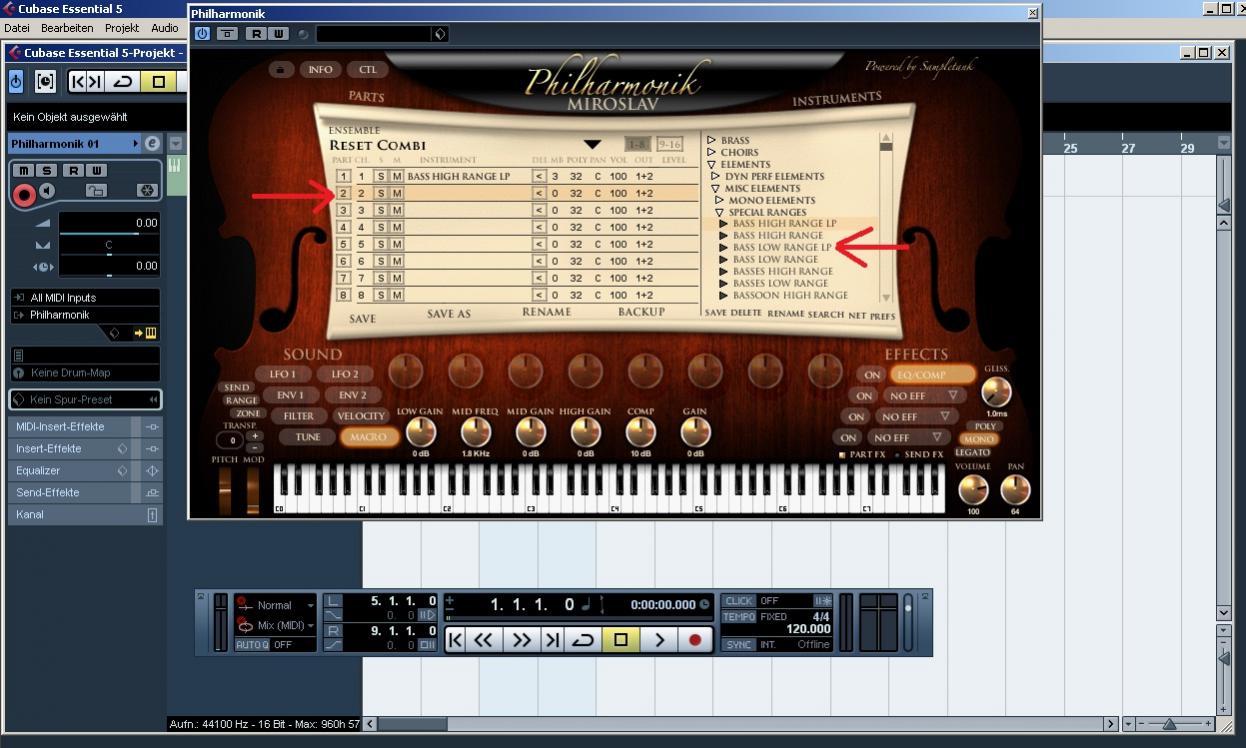The width and height of the screenshot is (1246, 748).
Task: Expand the DYN PERF ELEMENTS folder
Action: [715, 176]
